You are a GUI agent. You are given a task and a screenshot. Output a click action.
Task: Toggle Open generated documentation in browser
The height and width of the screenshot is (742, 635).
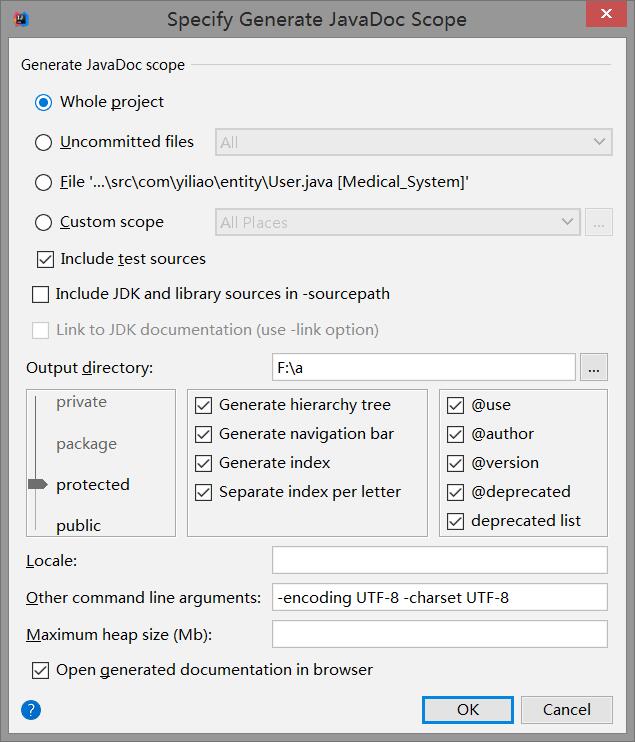41,671
